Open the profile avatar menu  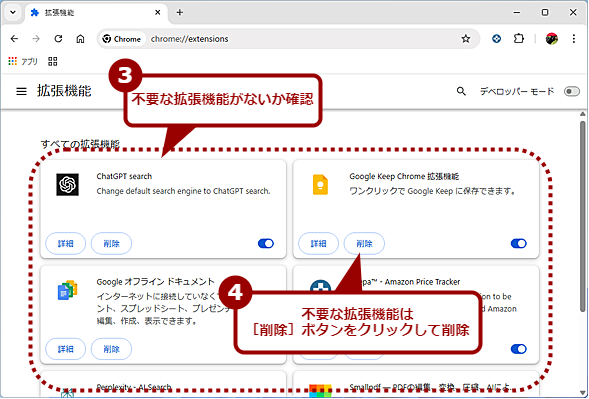tap(552, 39)
